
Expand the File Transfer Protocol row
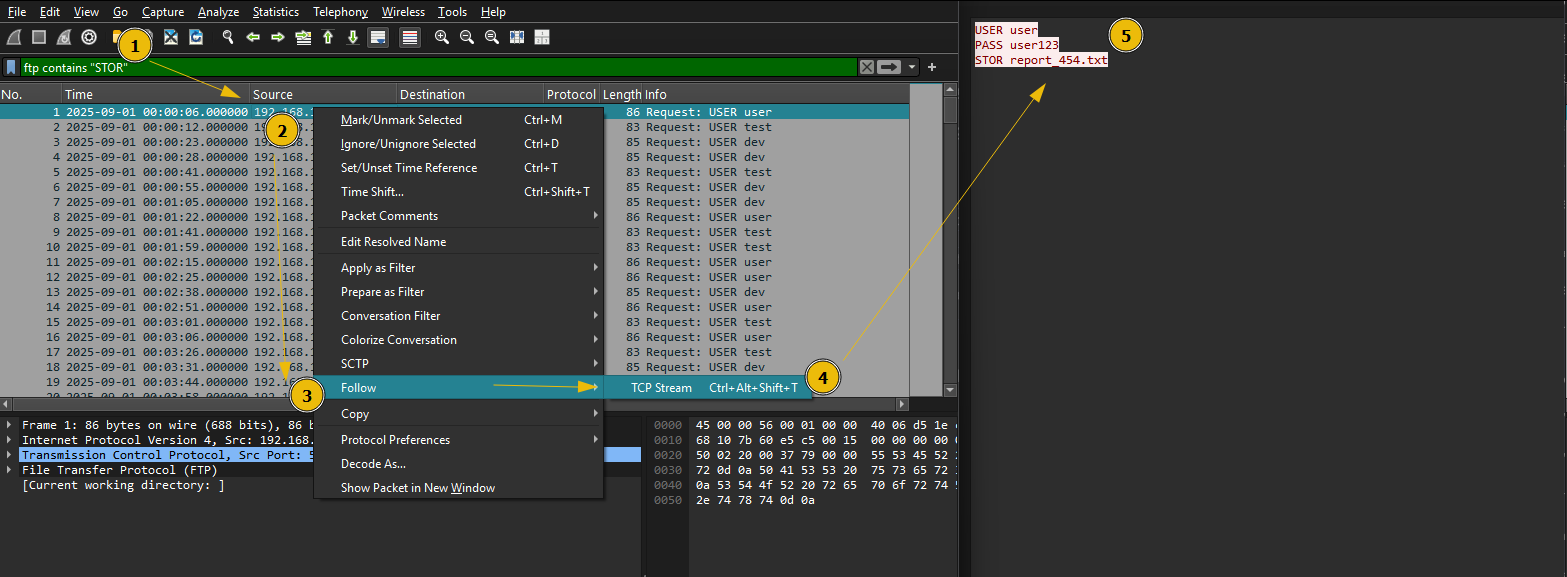pyautogui.click(x=9, y=470)
